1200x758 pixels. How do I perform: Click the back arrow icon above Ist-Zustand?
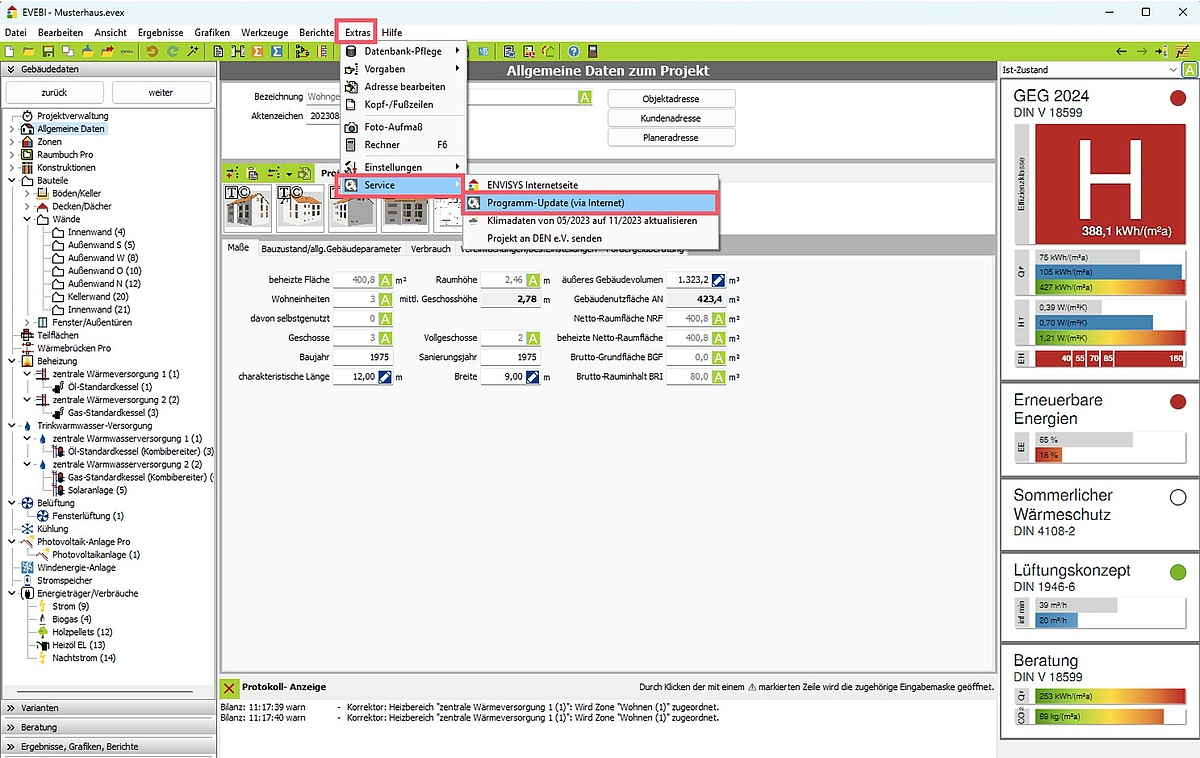point(1122,51)
